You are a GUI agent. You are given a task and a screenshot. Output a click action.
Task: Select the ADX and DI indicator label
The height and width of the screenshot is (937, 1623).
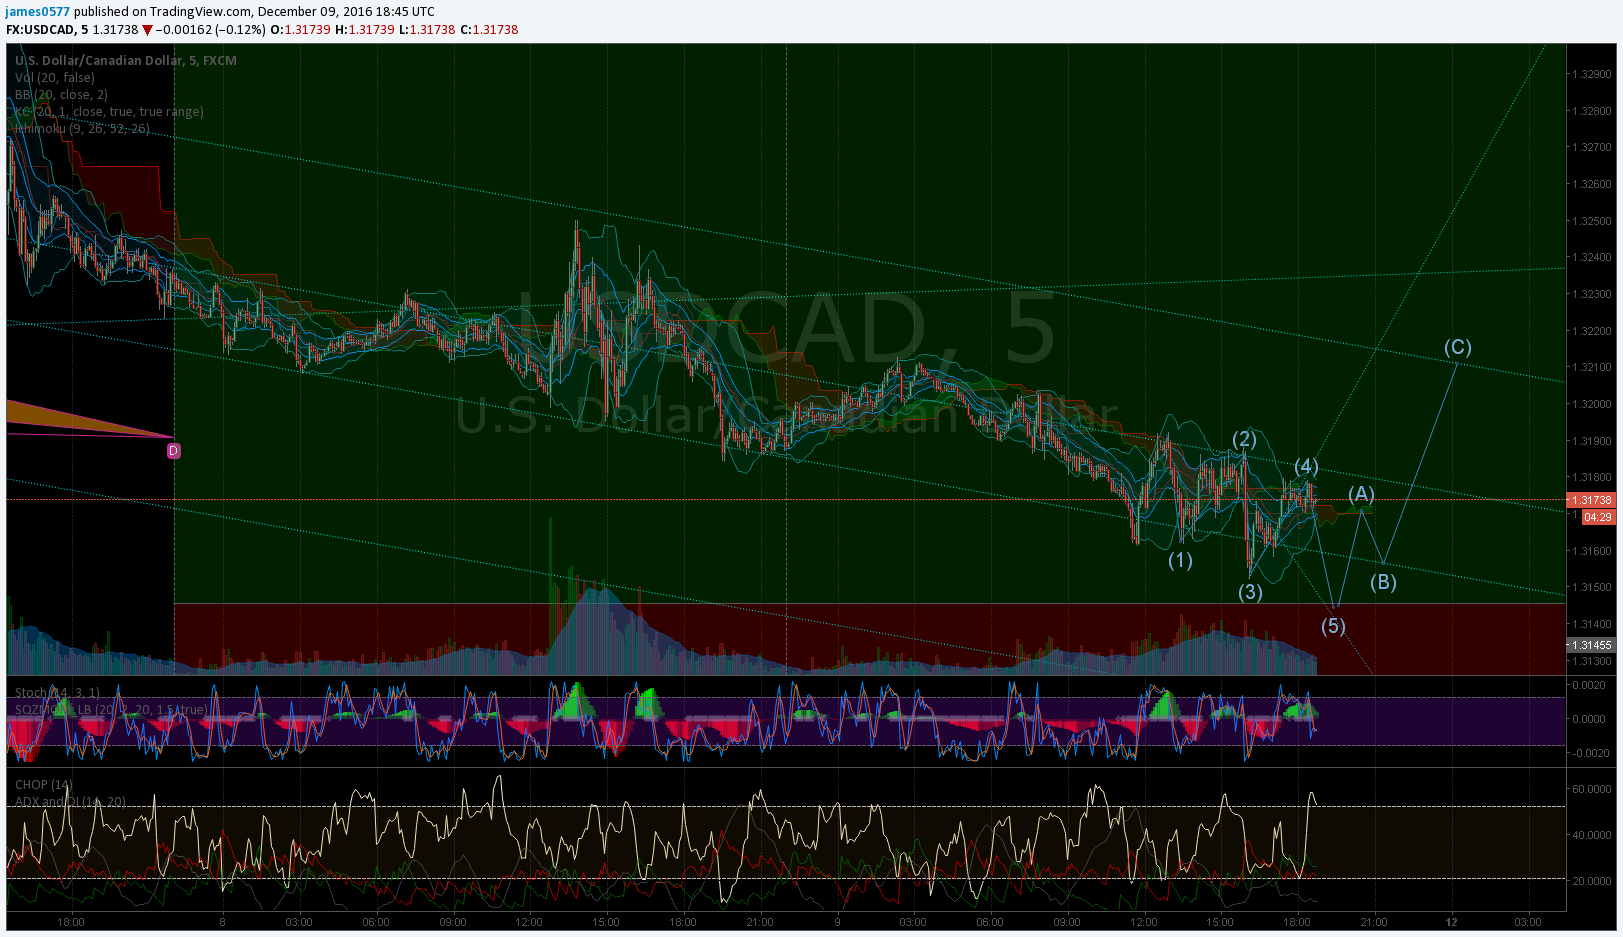point(71,802)
